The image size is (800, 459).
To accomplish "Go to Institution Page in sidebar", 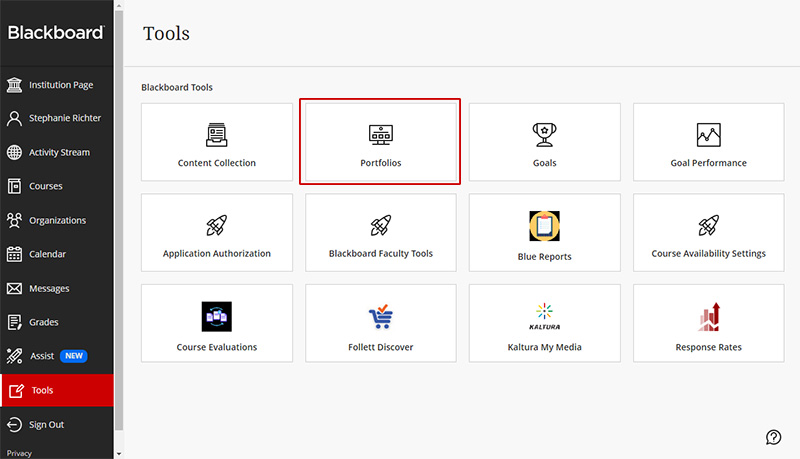I will pos(60,85).
